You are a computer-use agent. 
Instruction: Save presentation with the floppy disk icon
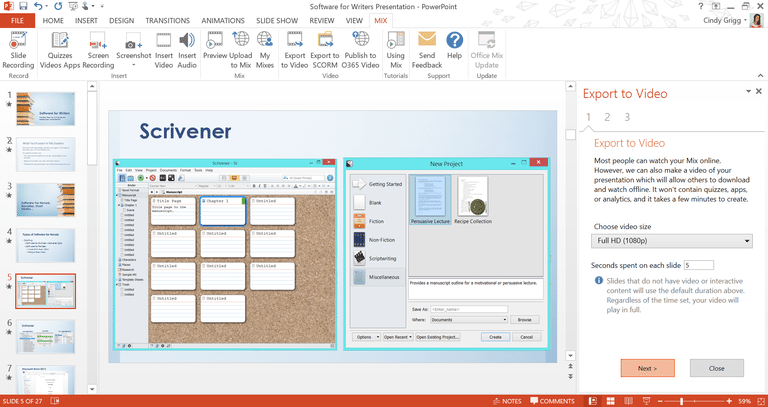[x=23, y=6]
